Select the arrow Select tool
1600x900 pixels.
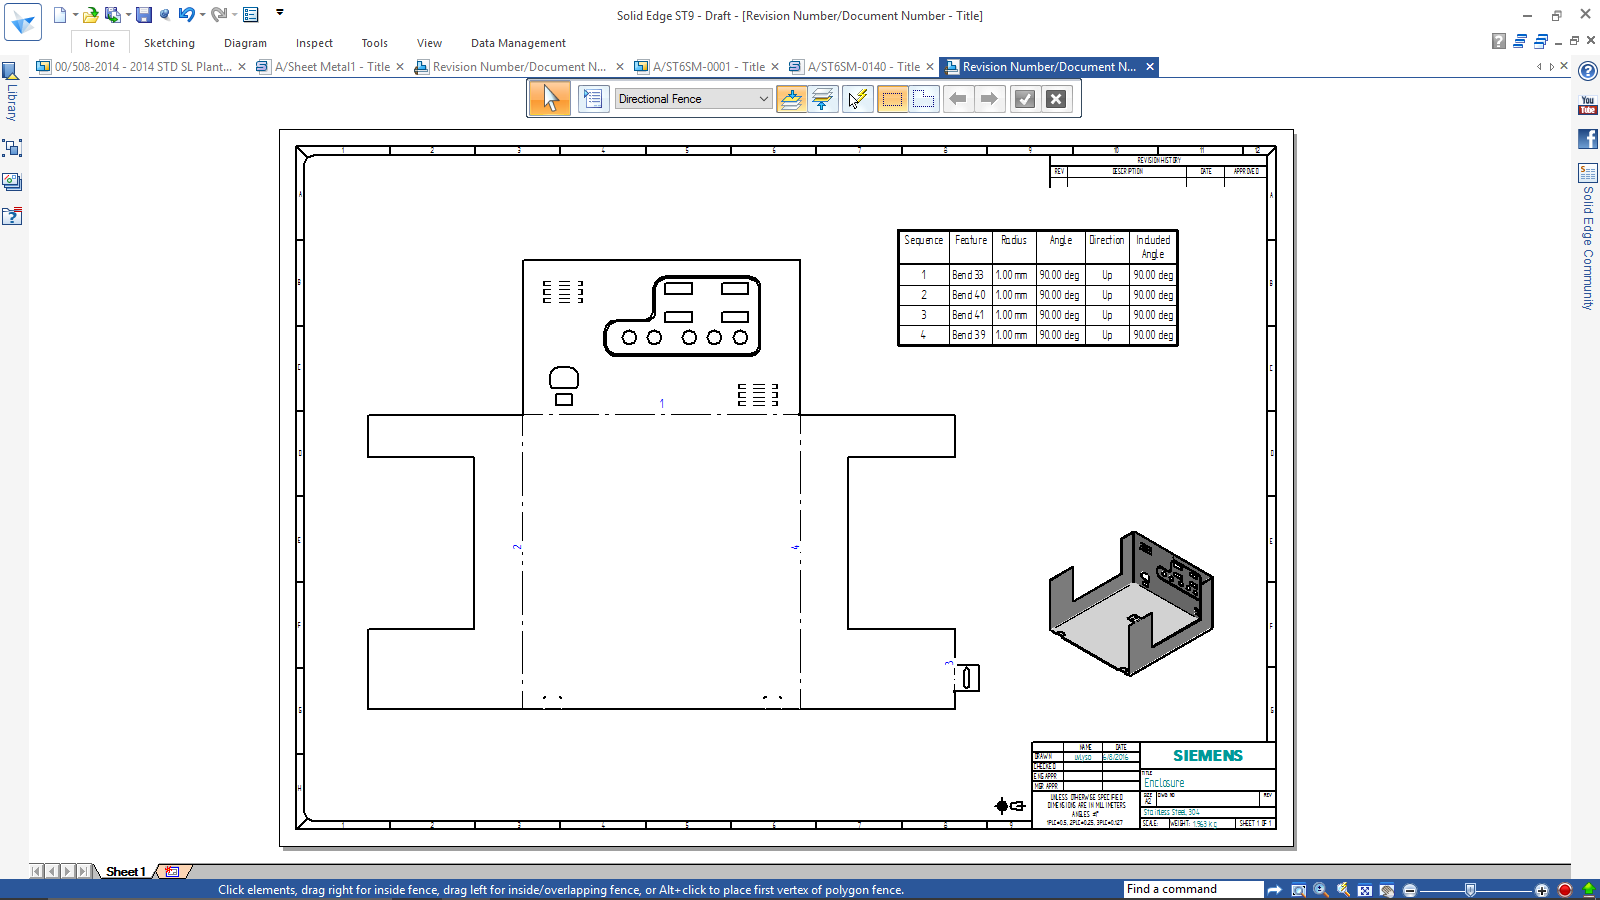pyautogui.click(x=549, y=98)
